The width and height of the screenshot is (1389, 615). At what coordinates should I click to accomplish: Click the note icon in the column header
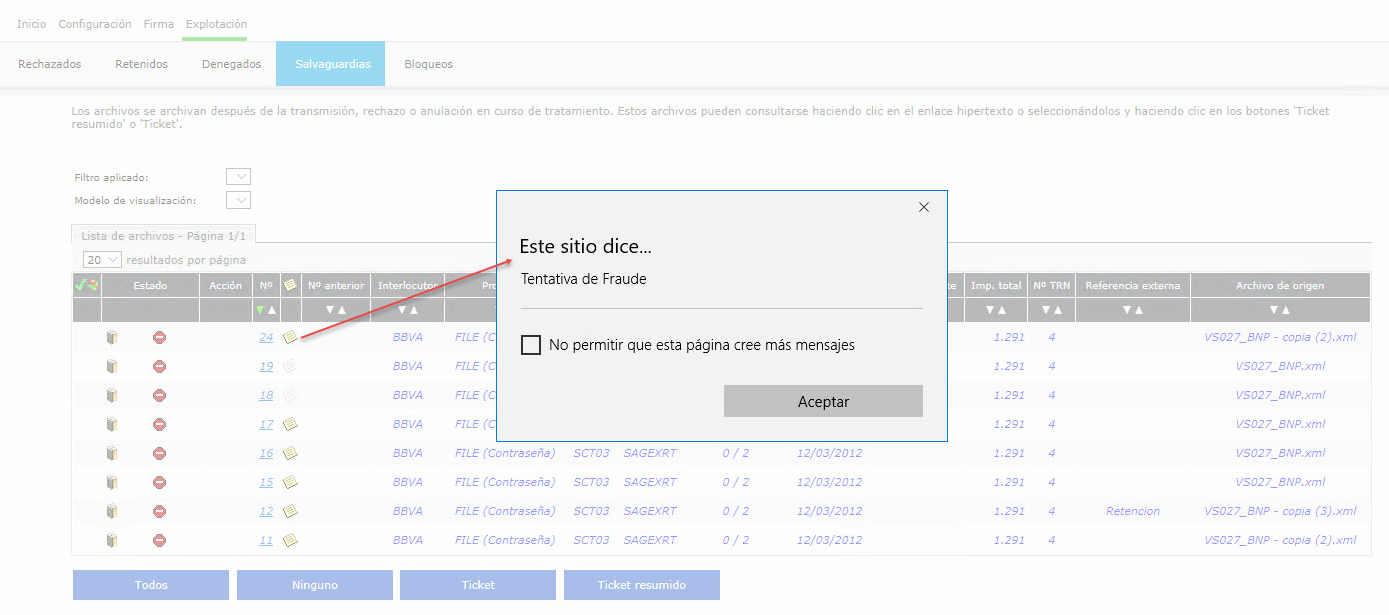290,286
